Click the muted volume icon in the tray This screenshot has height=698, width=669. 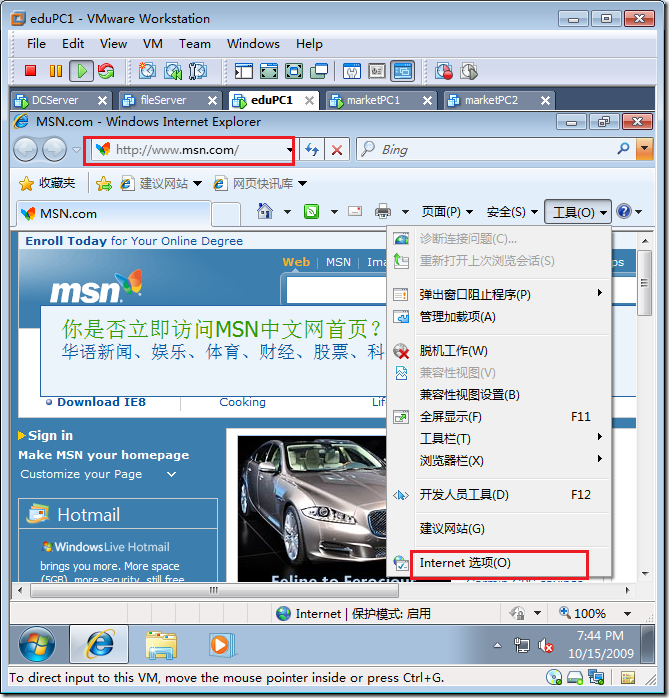coord(545,645)
